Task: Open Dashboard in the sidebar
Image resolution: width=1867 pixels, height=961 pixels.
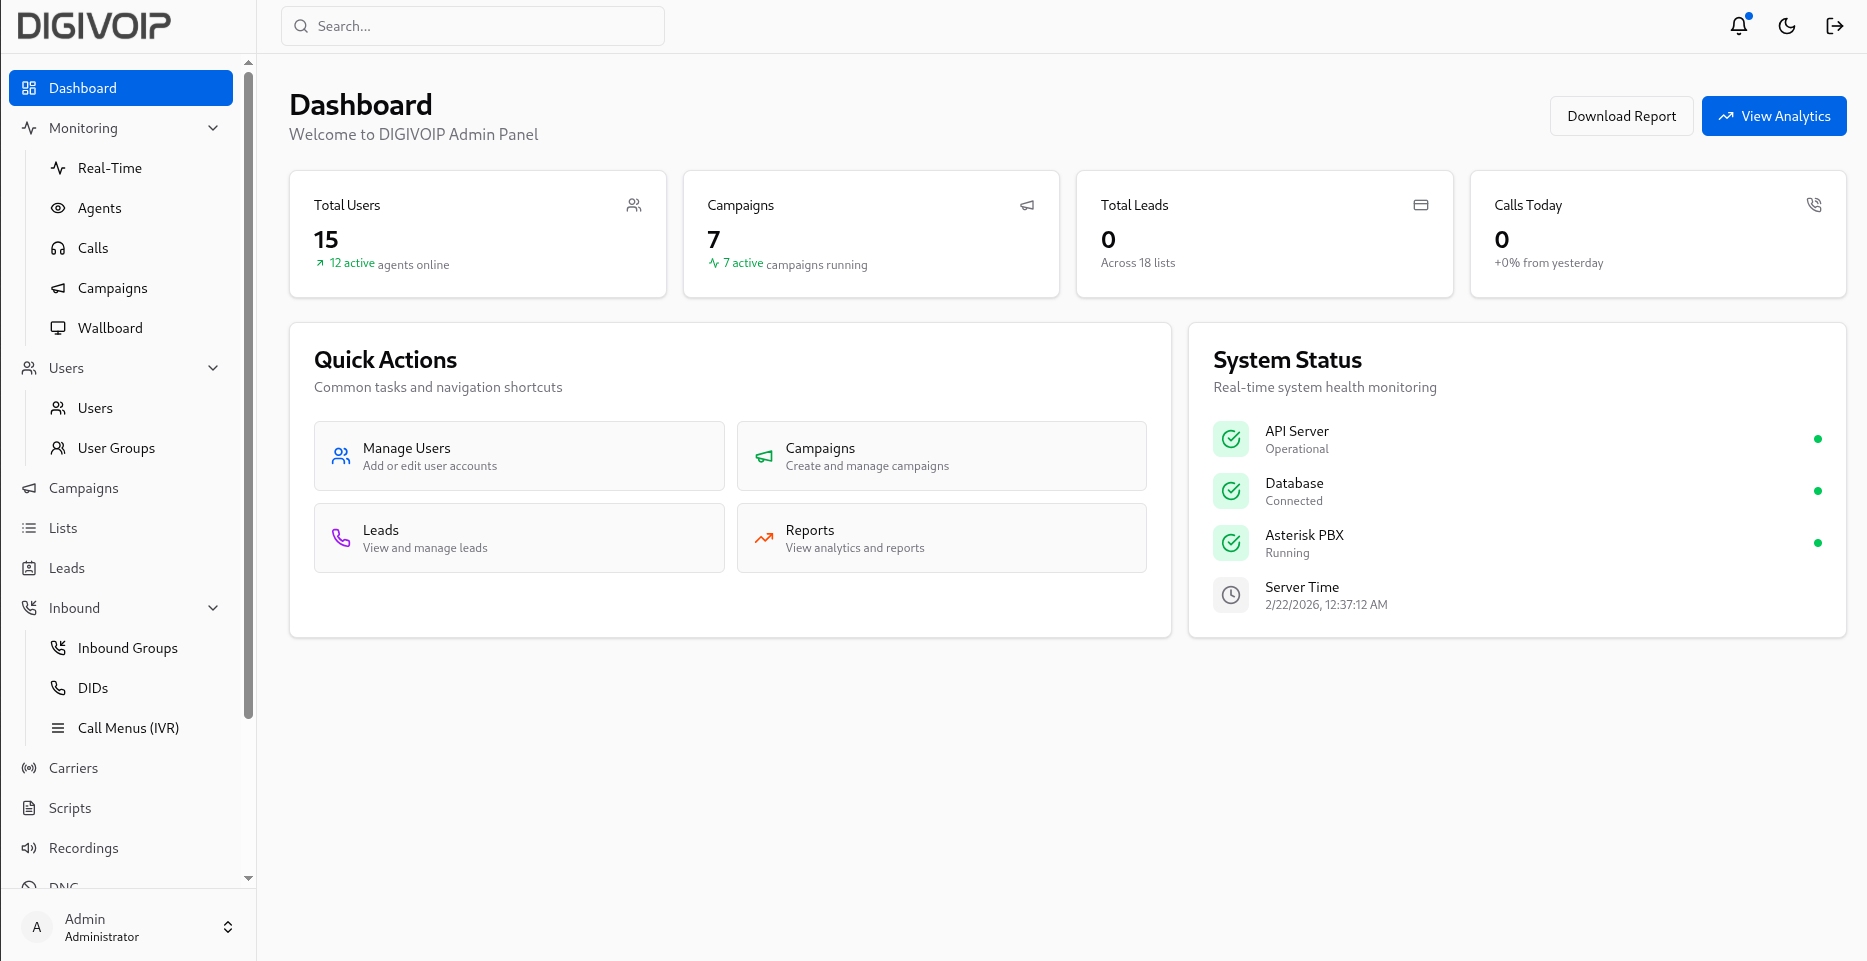Action: [121, 88]
